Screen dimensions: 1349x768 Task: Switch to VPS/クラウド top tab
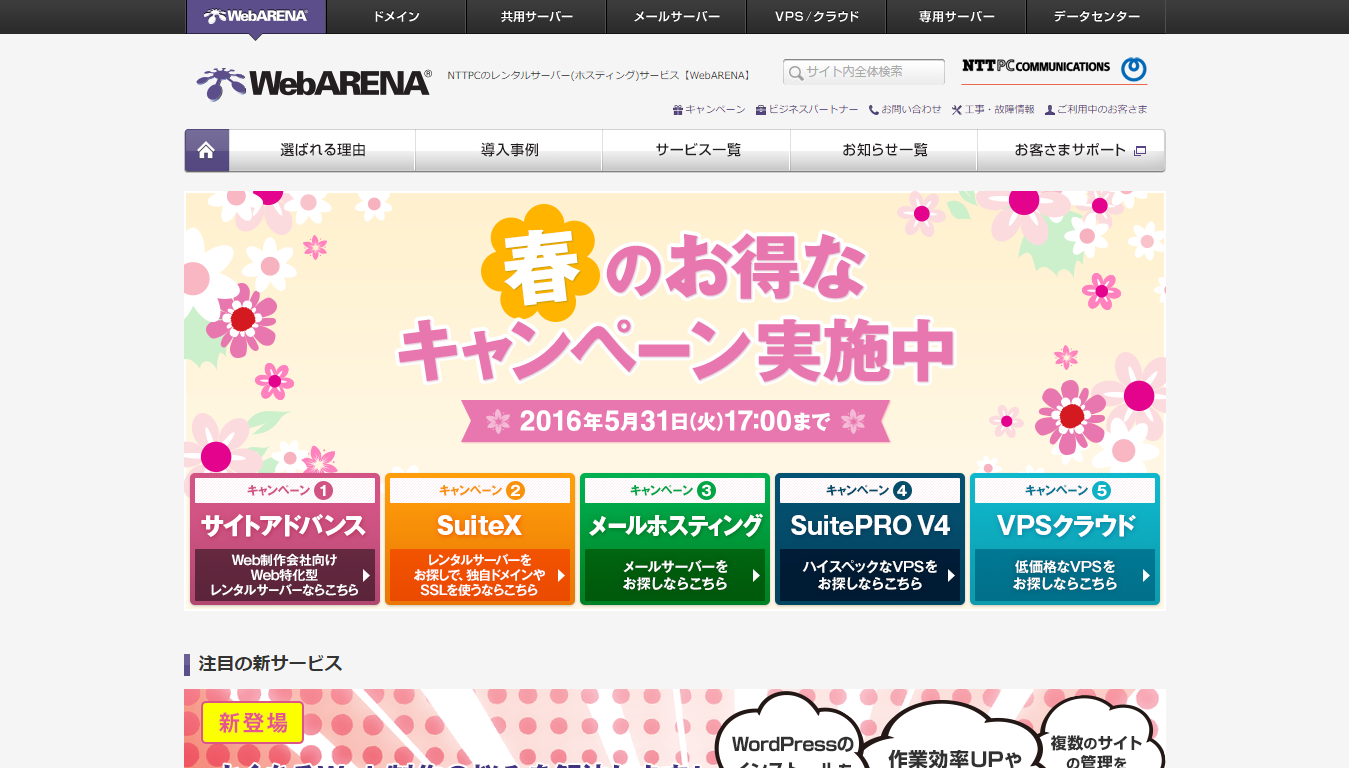816,17
